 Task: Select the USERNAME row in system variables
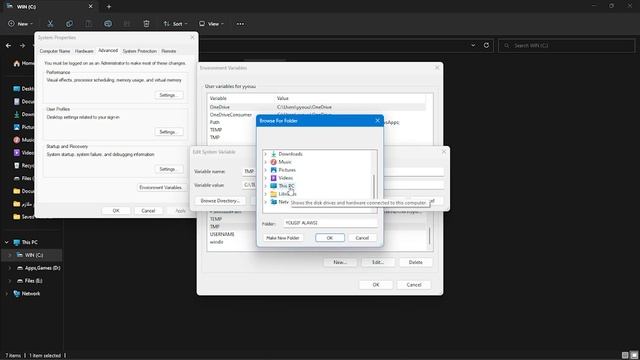[x=316, y=234]
